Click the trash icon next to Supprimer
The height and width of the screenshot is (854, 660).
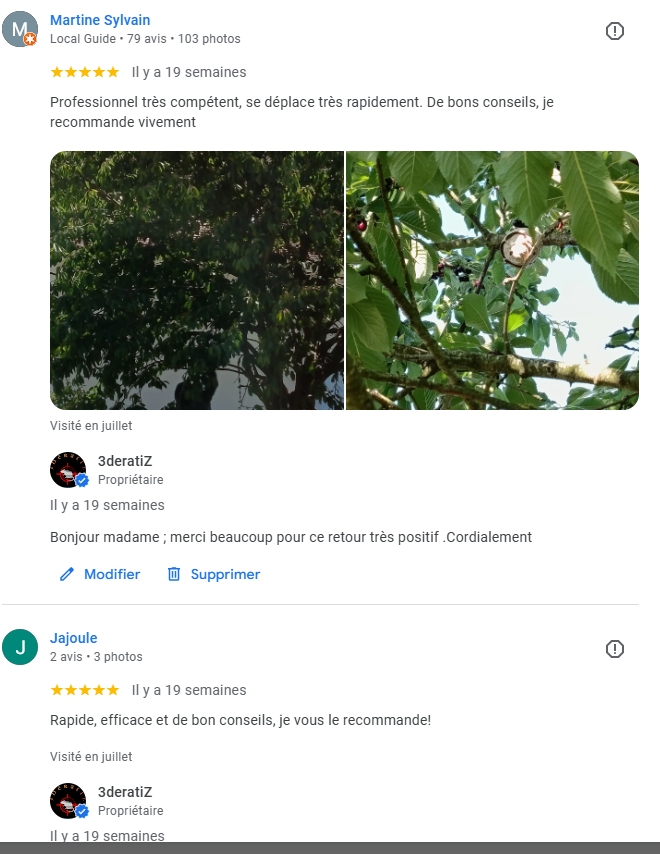click(174, 574)
